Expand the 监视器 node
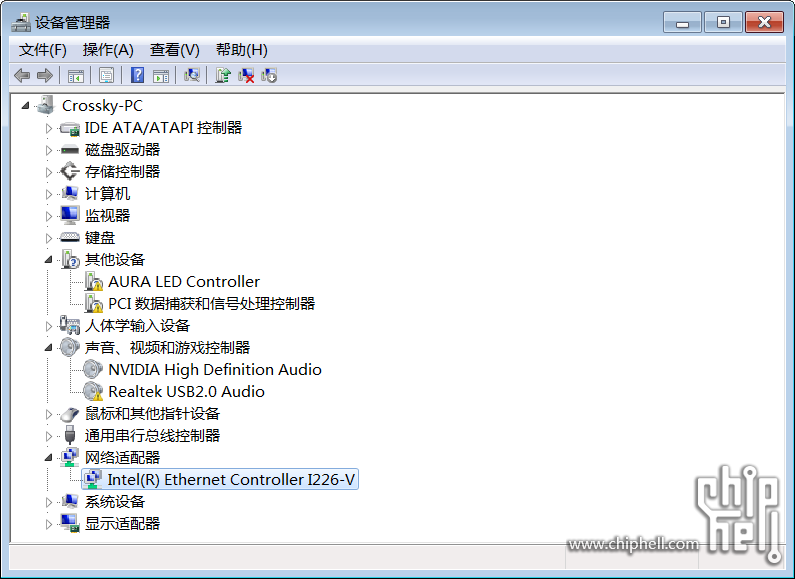 click(x=49, y=216)
